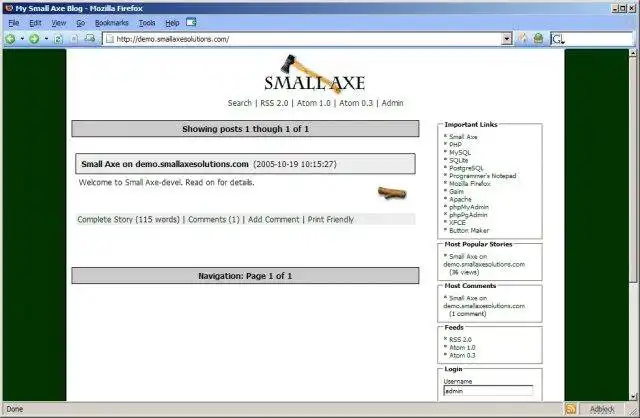Open Atom 1.0 link in header navigation
The height and width of the screenshot is (418, 640).
point(313,103)
